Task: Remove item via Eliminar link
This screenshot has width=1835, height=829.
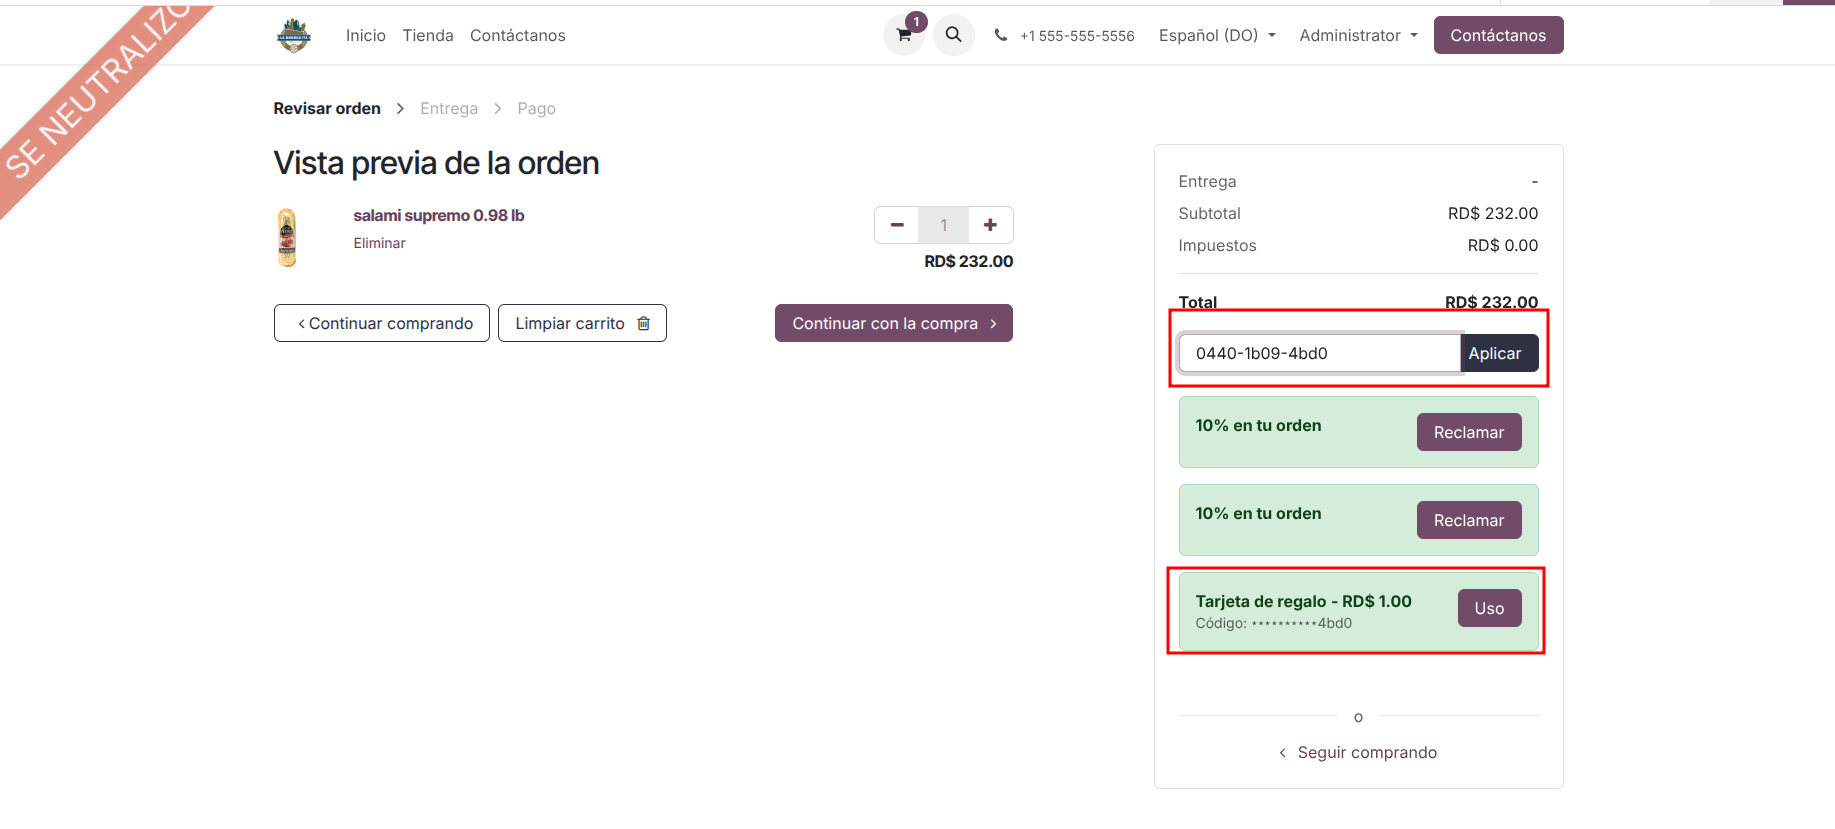Action: pos(379,243)
